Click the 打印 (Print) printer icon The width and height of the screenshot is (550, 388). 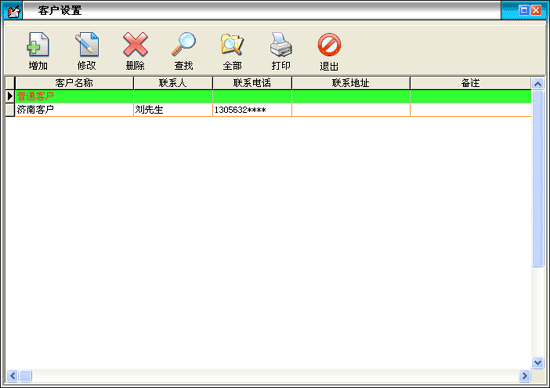click(x=281, y=45)
